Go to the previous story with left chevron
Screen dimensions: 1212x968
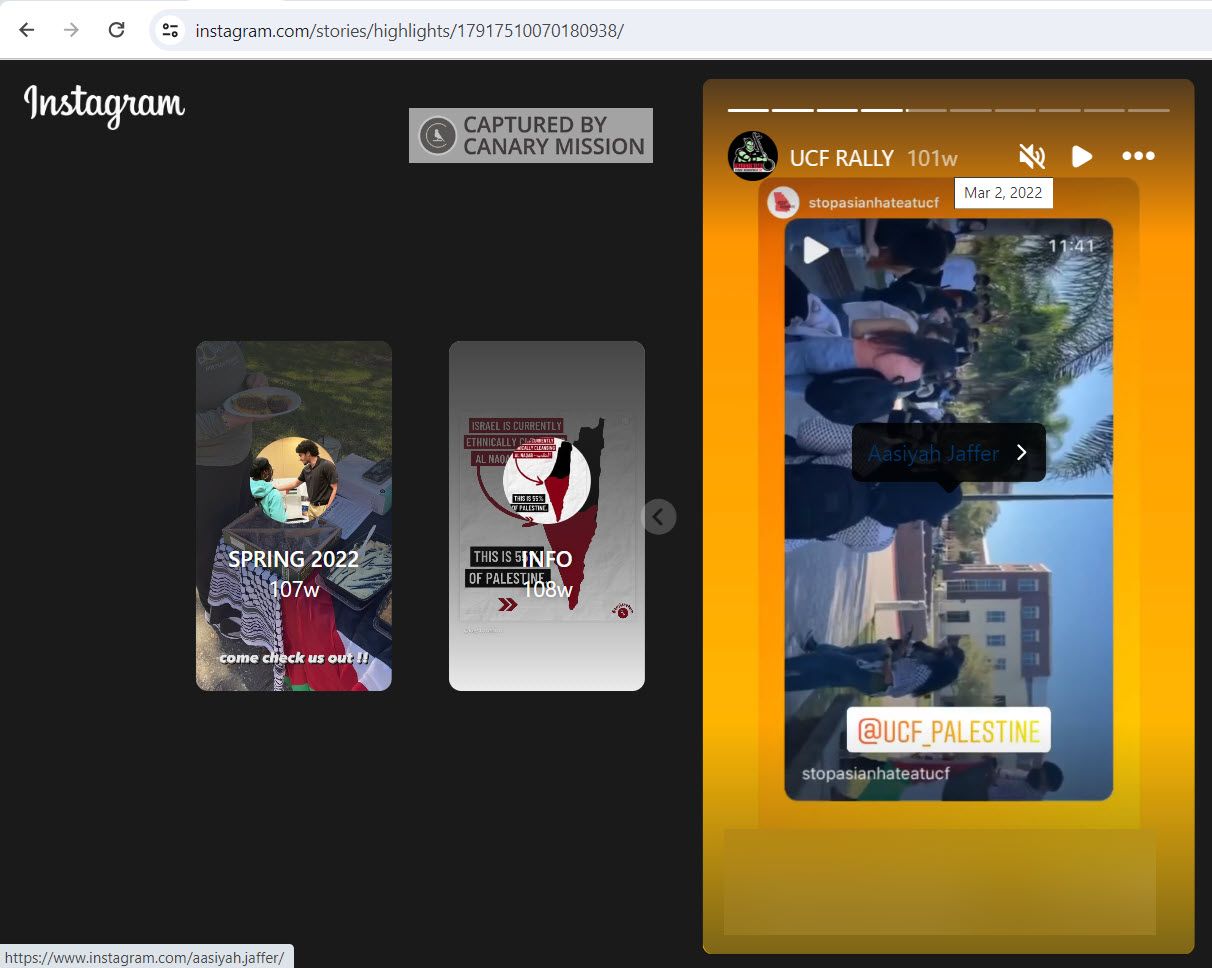tap(658, 516)
